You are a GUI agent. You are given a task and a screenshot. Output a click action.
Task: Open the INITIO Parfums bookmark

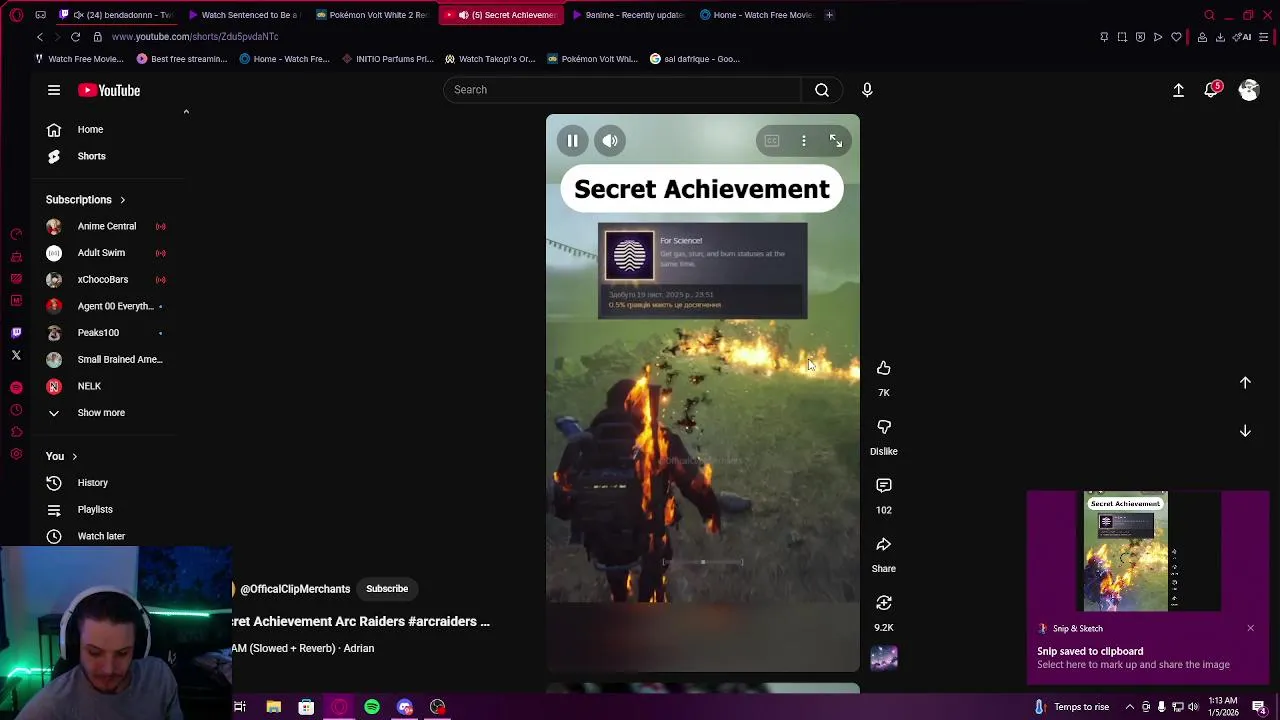(x=388, y=59)
